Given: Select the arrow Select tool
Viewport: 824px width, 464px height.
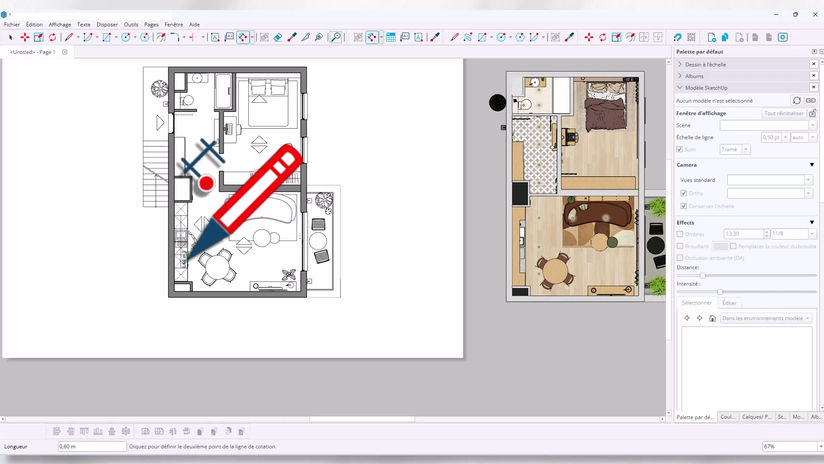Looking at the screenshot, I should pyautogui.click(x=11, y=37).
